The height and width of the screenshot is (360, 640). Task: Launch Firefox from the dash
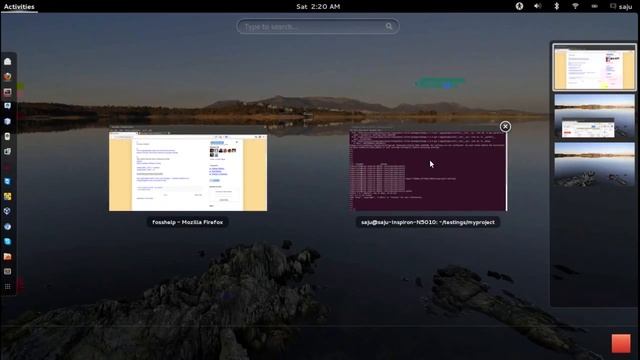click(x=7, y=76)
